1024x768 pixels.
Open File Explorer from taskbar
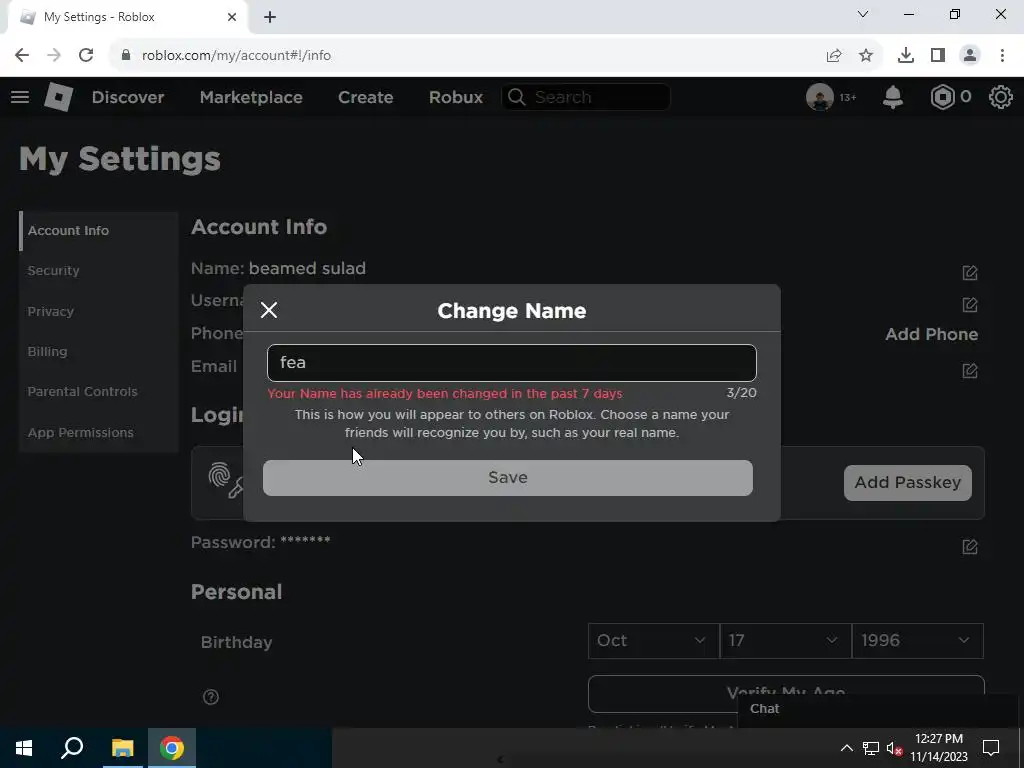pos(122,748)
